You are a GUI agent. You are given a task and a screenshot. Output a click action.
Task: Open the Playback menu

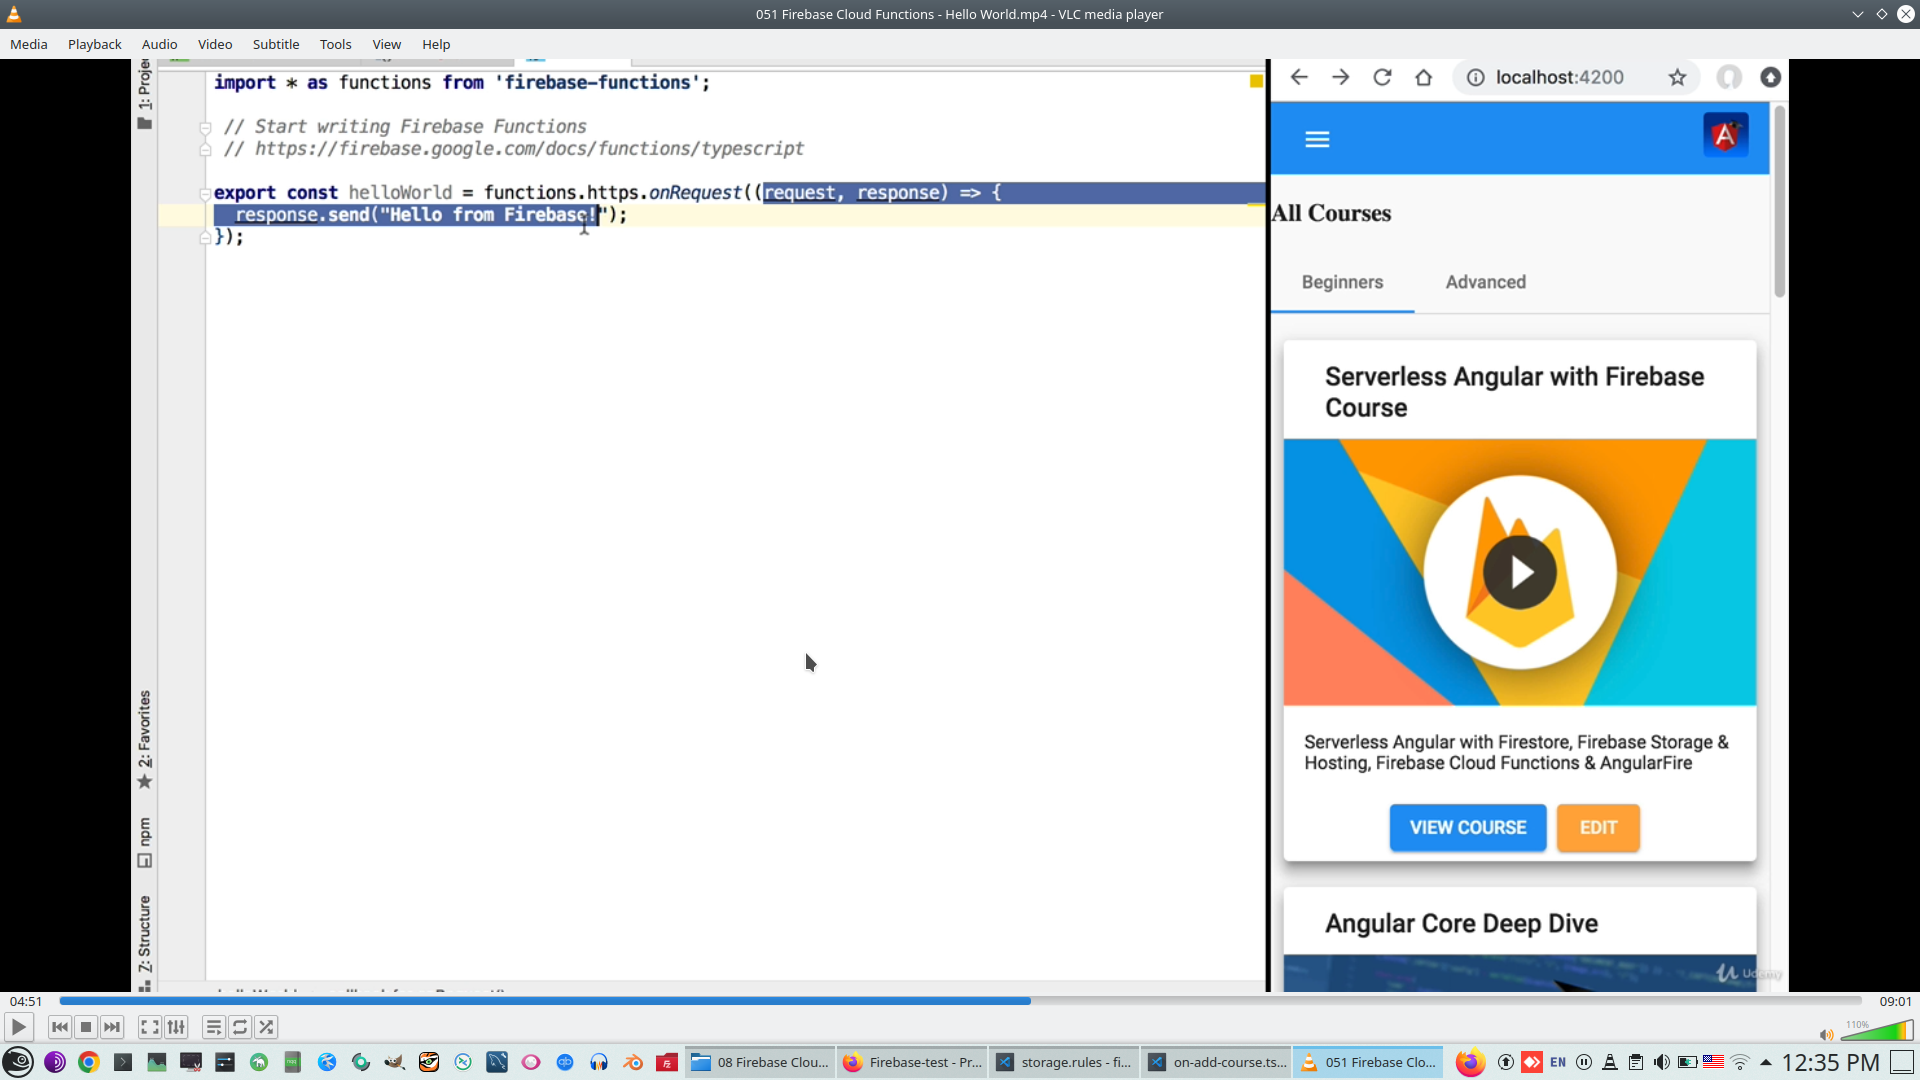94,44
